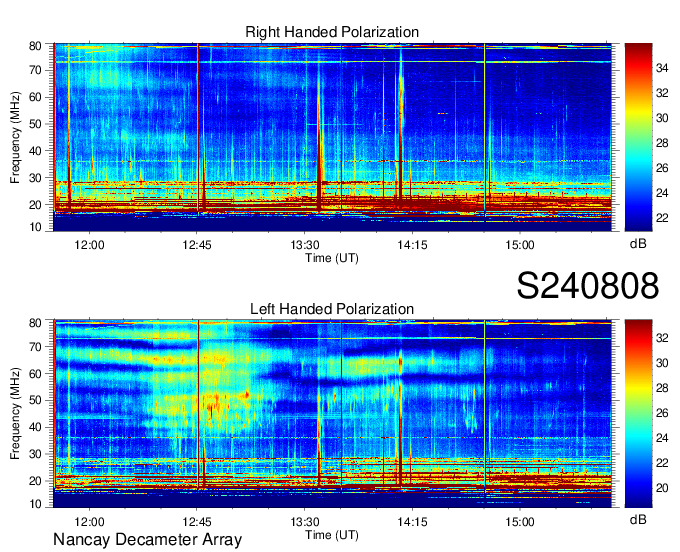Screen dimensions: 680x552
Task: Click the 28 value on top color scale
Action: pyautogui.click(x=662, y=143)
